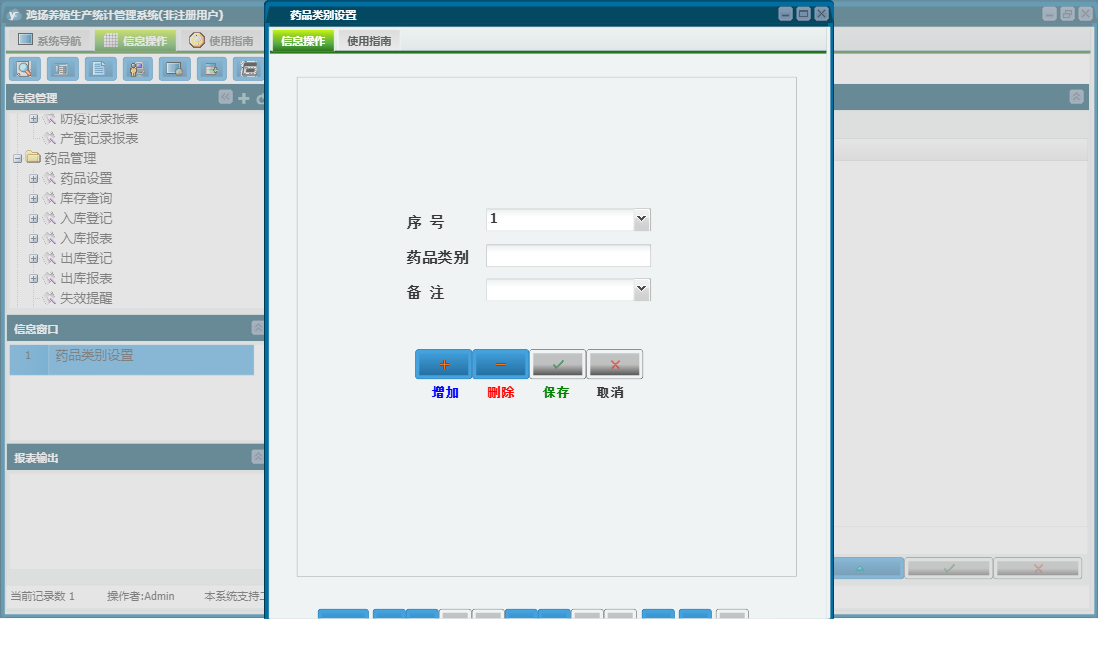Select 产蛋记录报表 in the tree

(x=99, y=139)
